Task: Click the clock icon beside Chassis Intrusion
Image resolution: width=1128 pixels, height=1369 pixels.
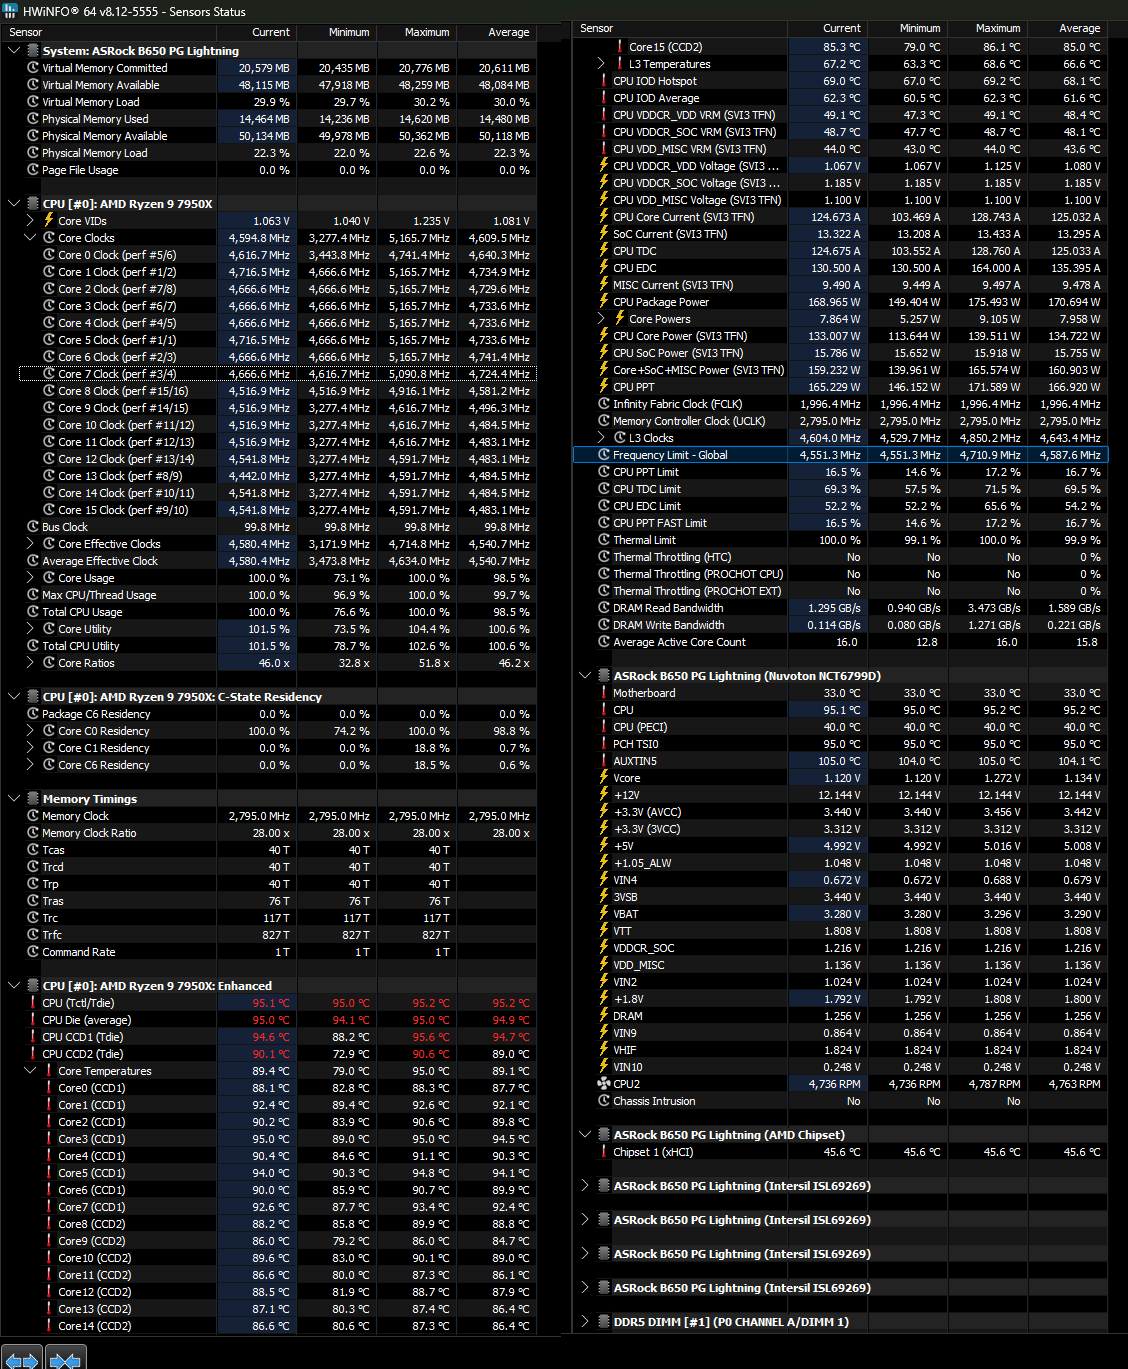Action: [x=604, y=1101]
